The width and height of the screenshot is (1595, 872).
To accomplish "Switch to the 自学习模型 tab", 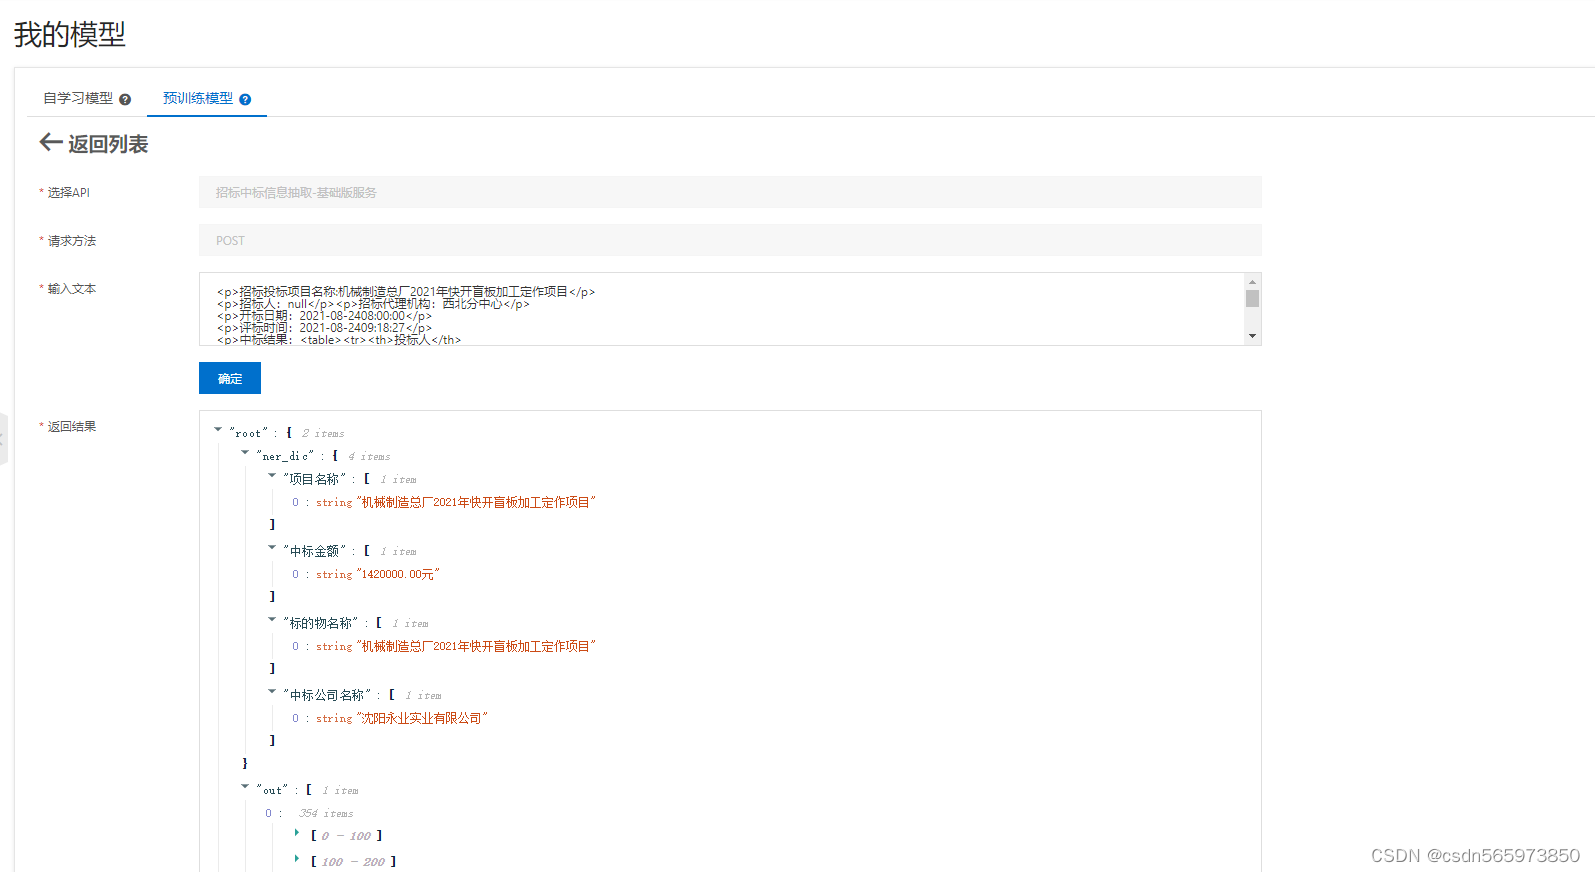I will [x=78, y=98].
